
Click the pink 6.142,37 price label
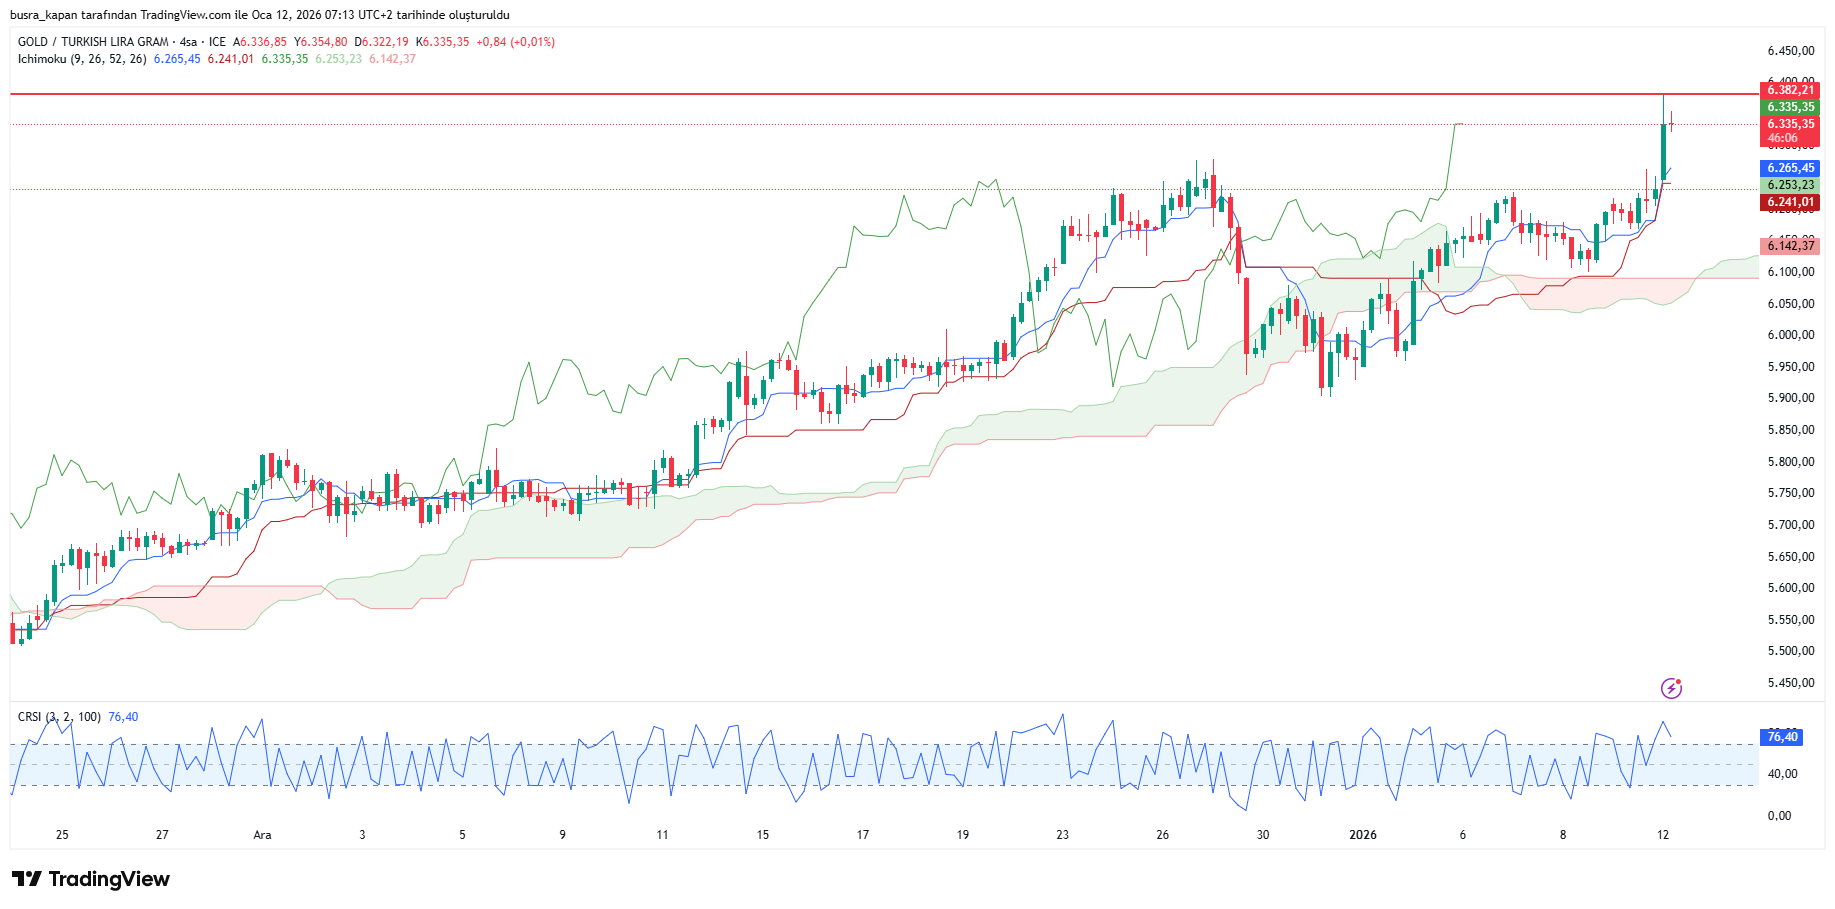pyautogui.click(x=1789, y=246)
